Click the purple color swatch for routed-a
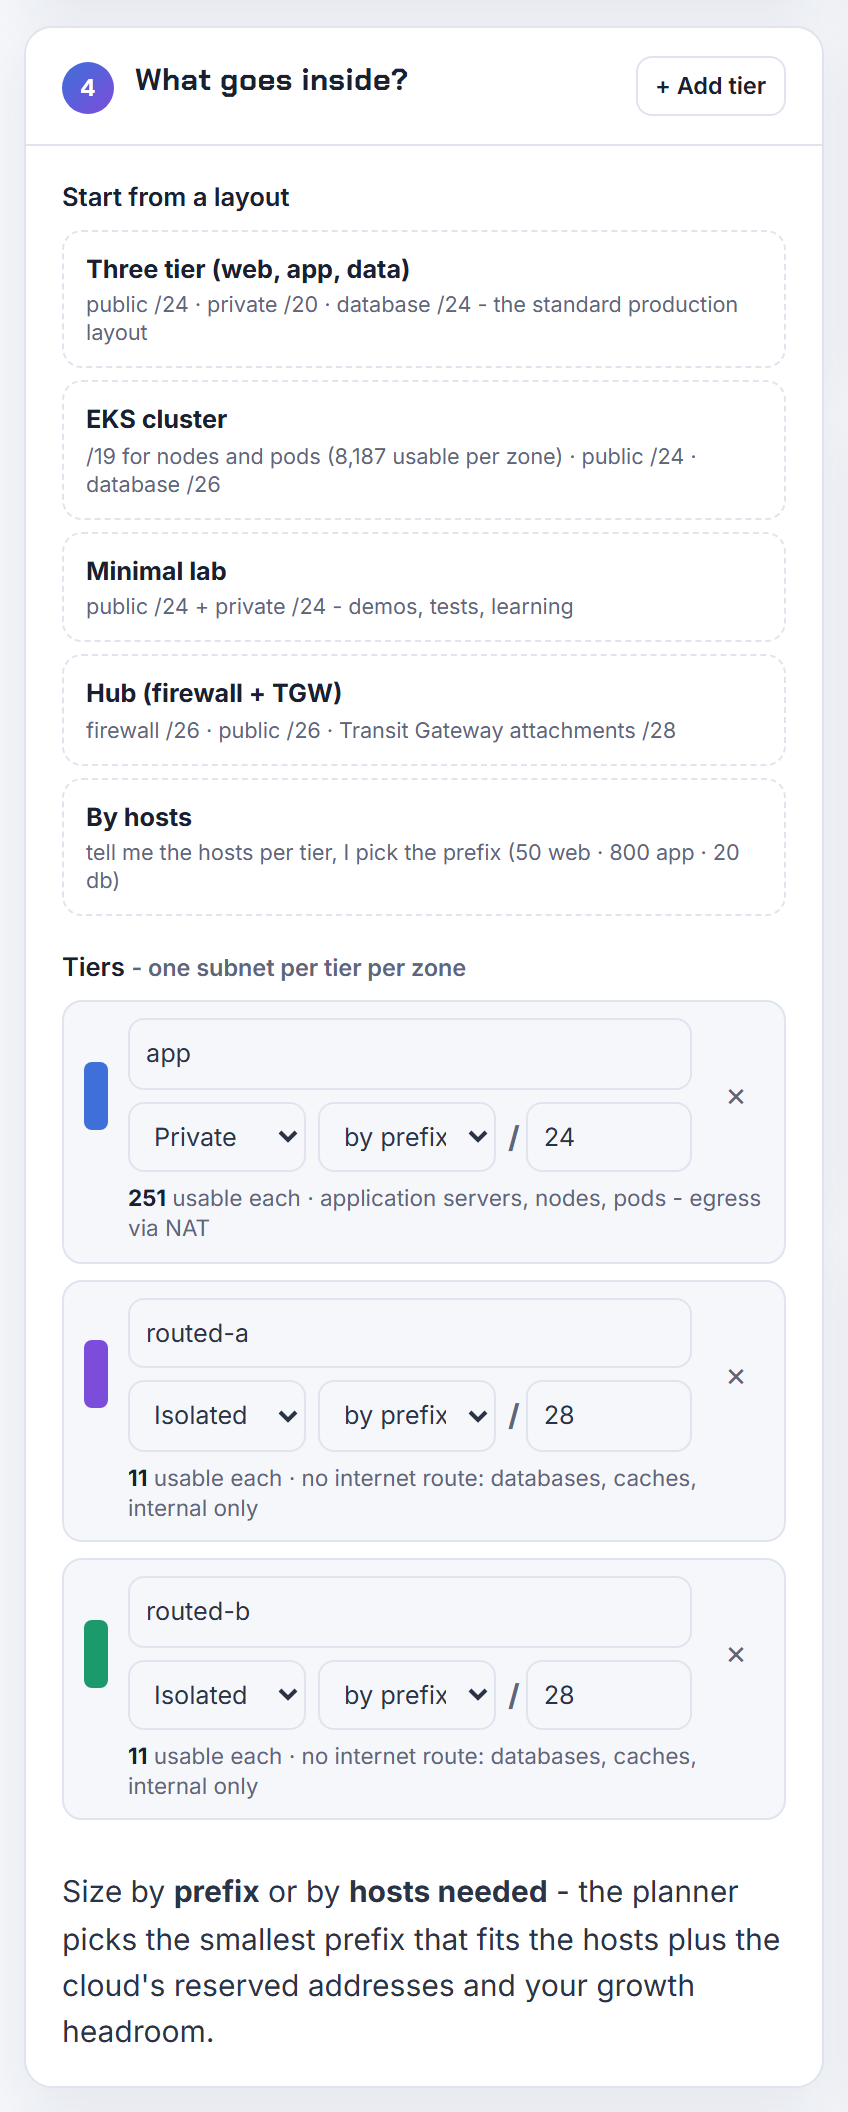 point(96,1374)
